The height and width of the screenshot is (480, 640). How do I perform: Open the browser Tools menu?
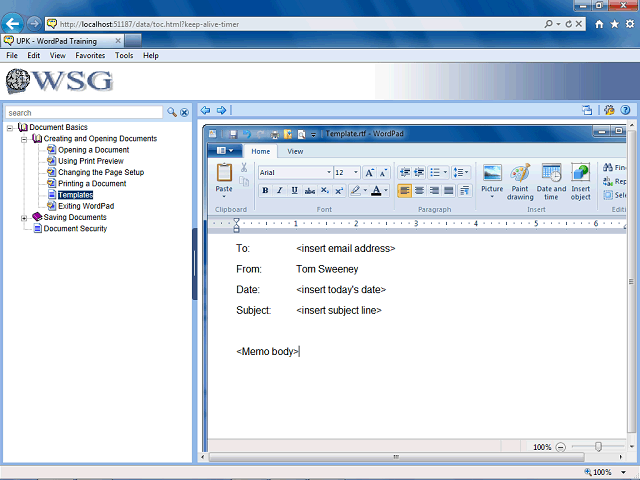(x=124, y=56)
